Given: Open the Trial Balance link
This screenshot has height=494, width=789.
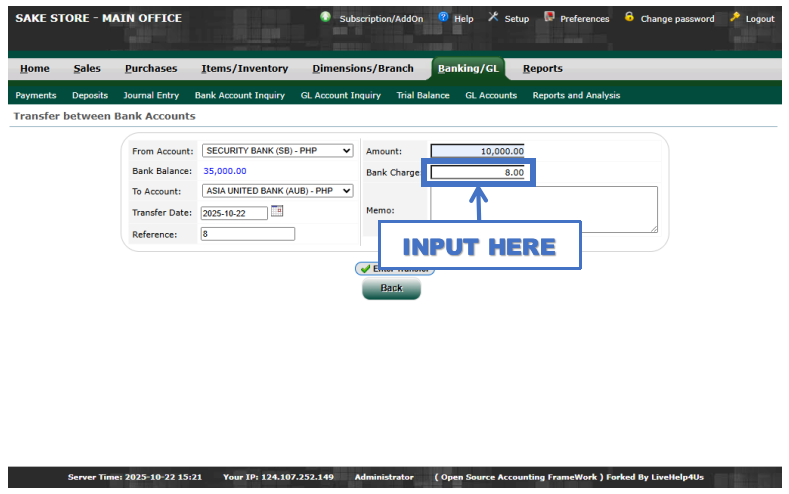Looking at the screenshot, I should (x=423, y=96).
